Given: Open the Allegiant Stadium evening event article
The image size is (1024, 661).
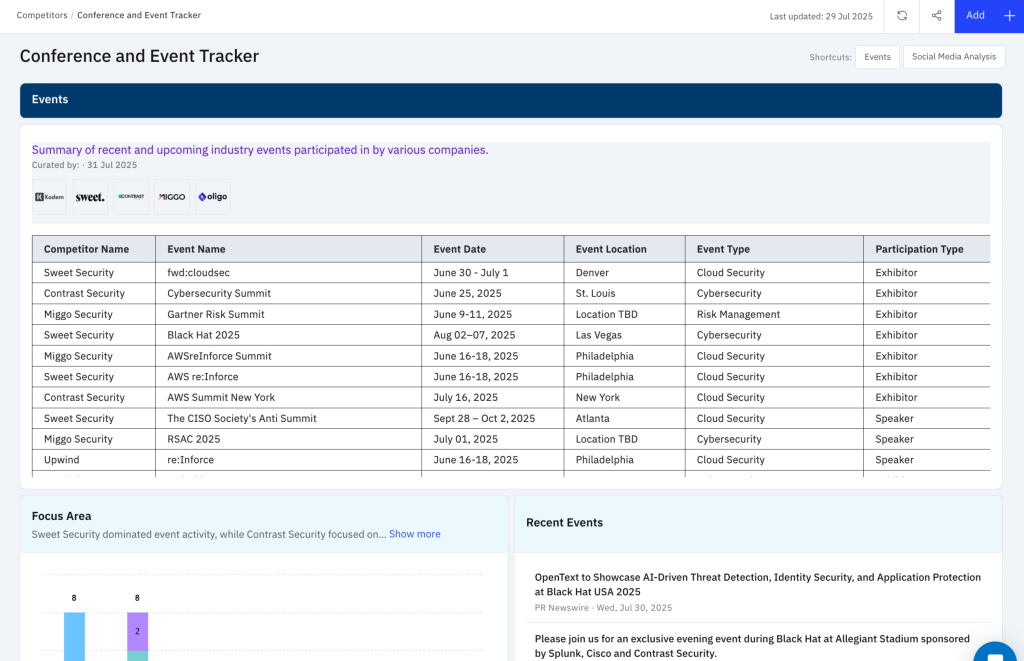Looking at the screenshot, I should point(752,646).
